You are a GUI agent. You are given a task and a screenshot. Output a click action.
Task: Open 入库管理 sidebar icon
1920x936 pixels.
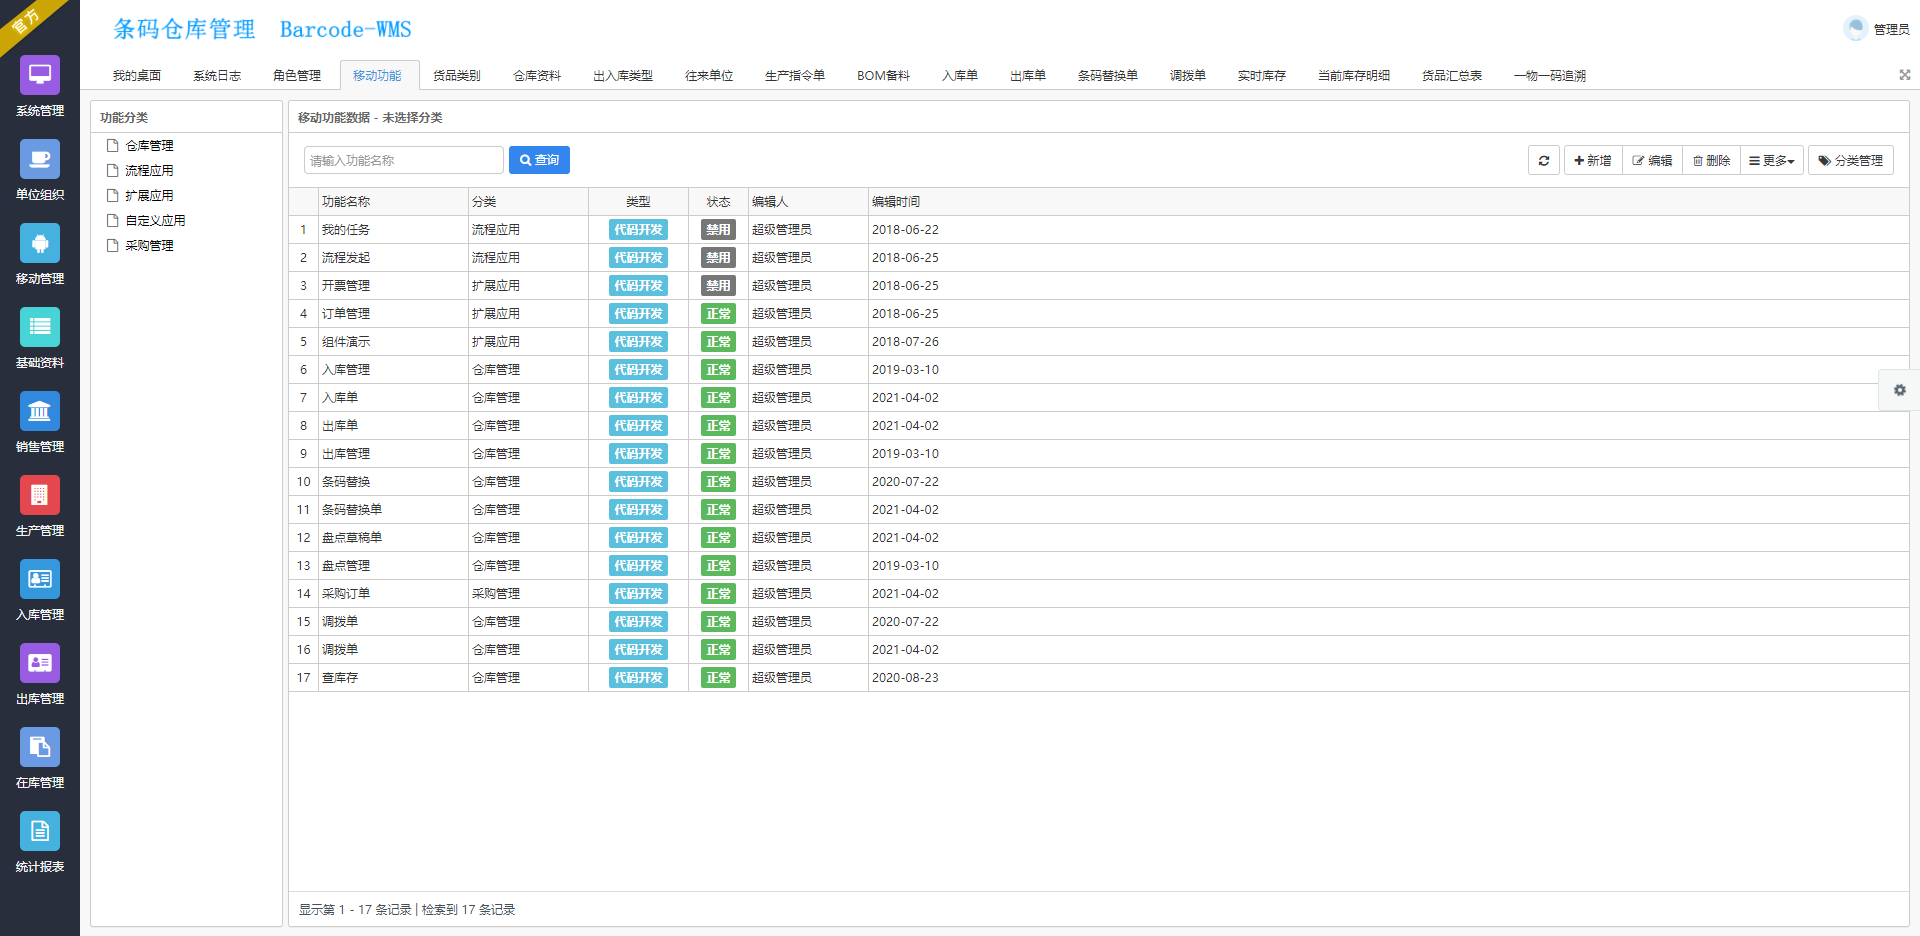click(40, 579)
